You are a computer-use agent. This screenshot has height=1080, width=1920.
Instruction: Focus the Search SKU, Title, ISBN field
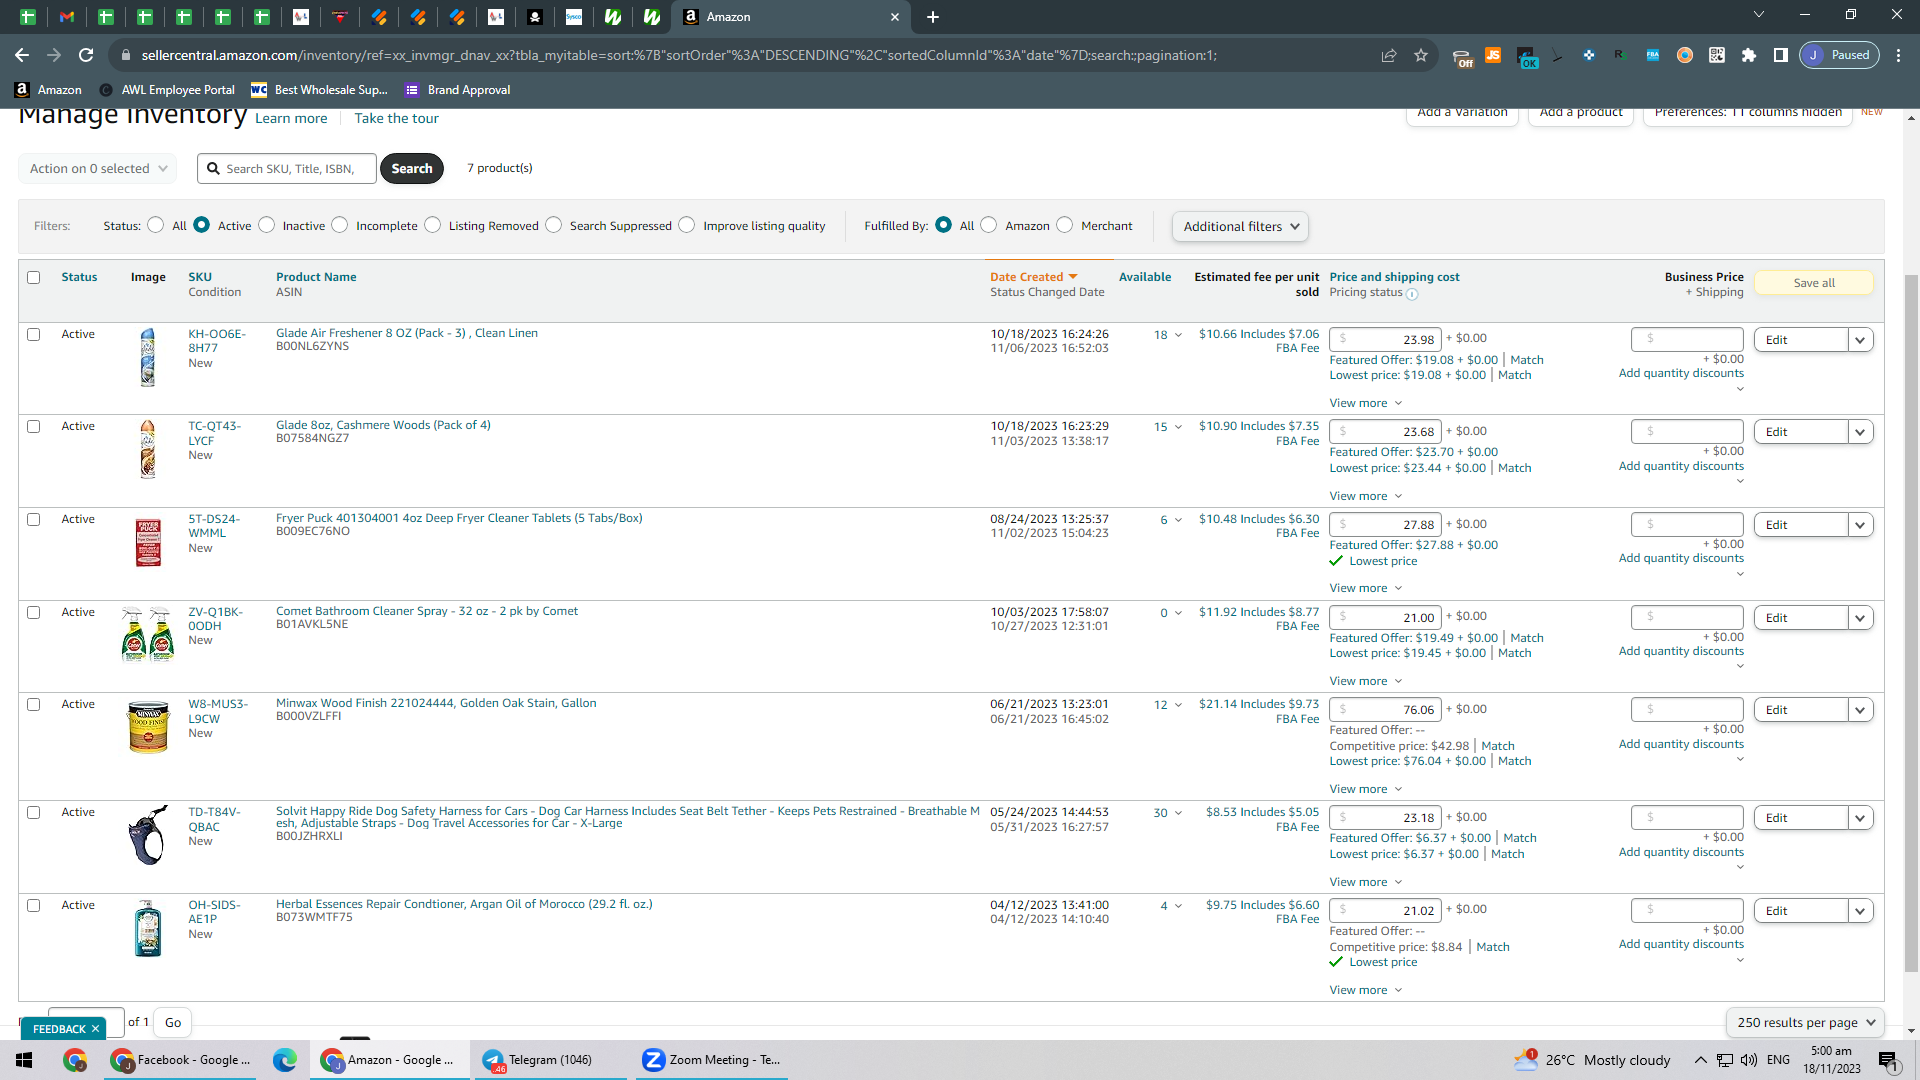pyautogui.click(x=287, y=168)
